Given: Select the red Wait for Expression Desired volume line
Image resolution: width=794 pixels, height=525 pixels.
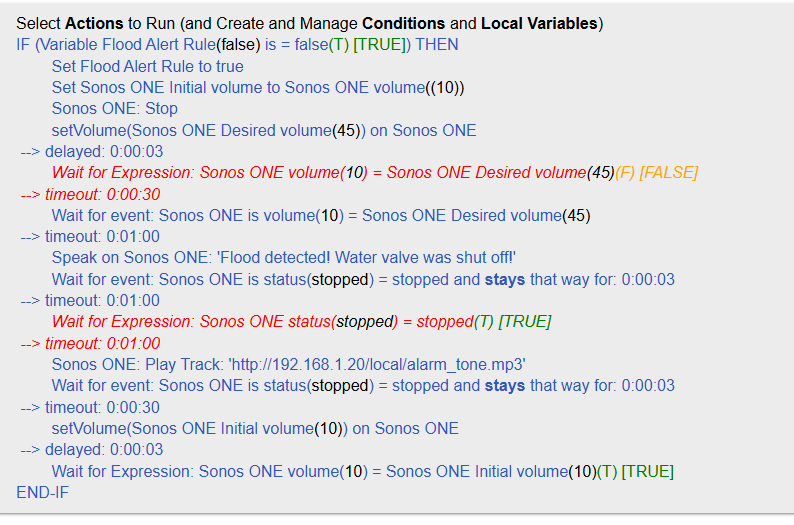Looking at the screenshot, I should [330, 172].
